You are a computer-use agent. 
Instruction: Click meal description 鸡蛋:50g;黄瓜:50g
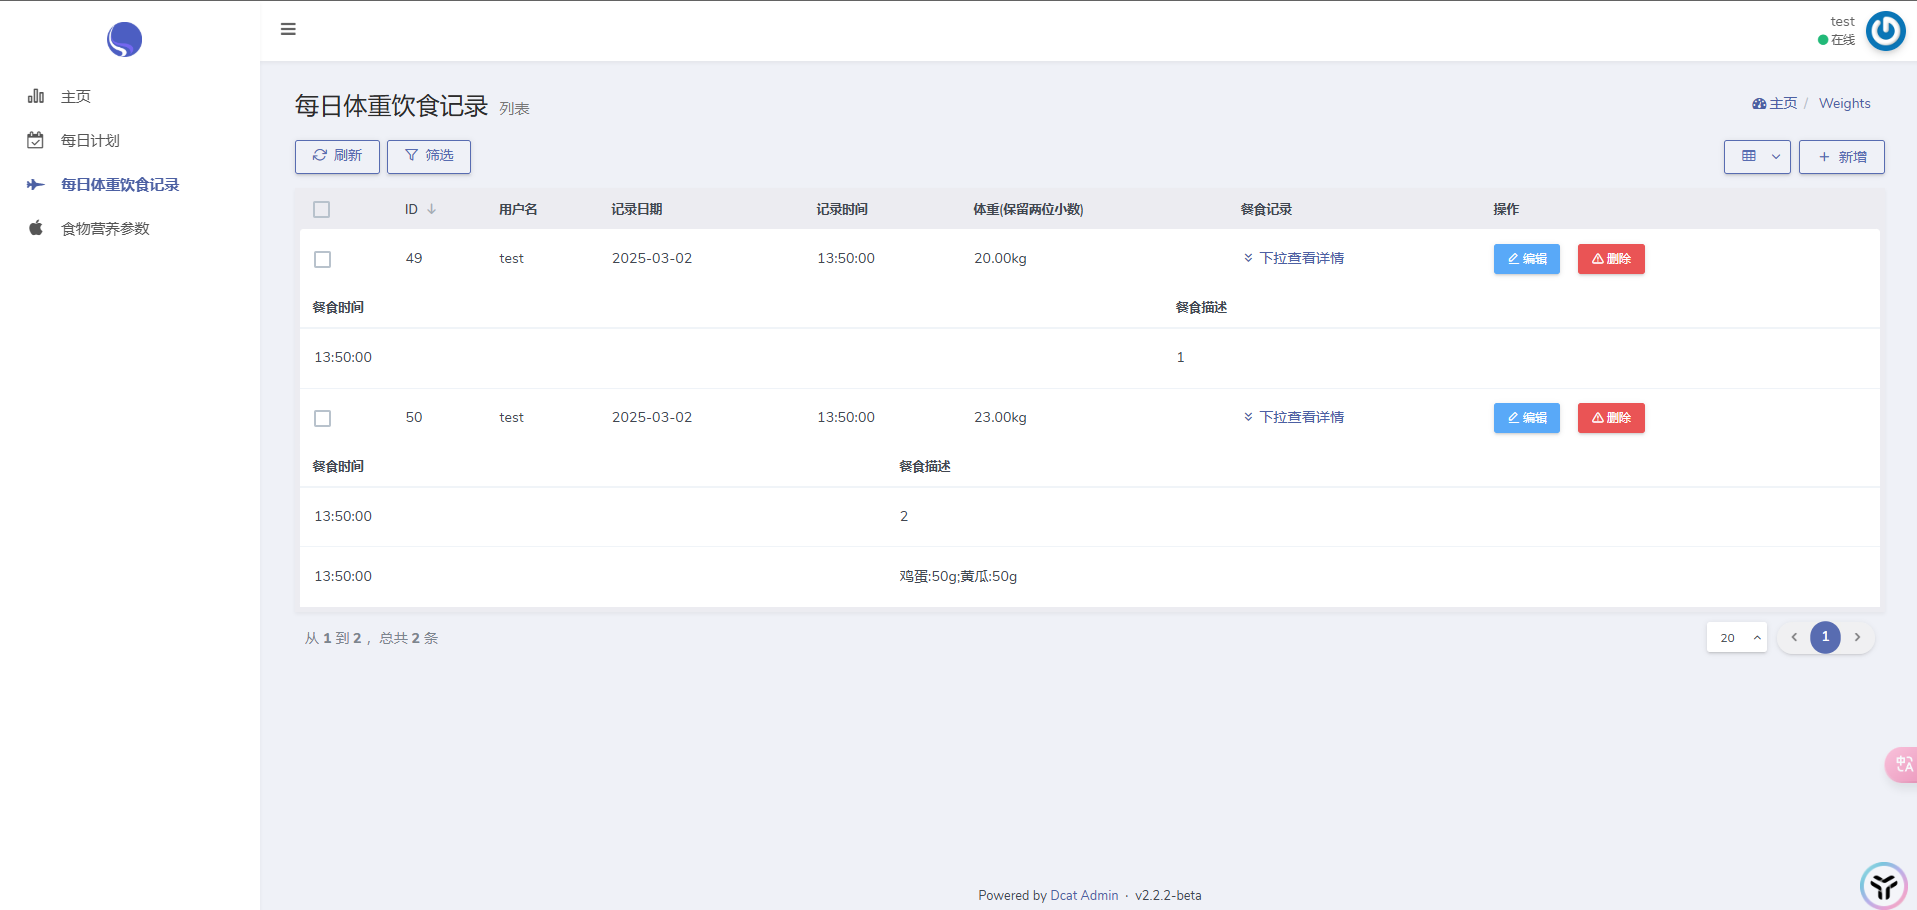click(x=958, y=576)
